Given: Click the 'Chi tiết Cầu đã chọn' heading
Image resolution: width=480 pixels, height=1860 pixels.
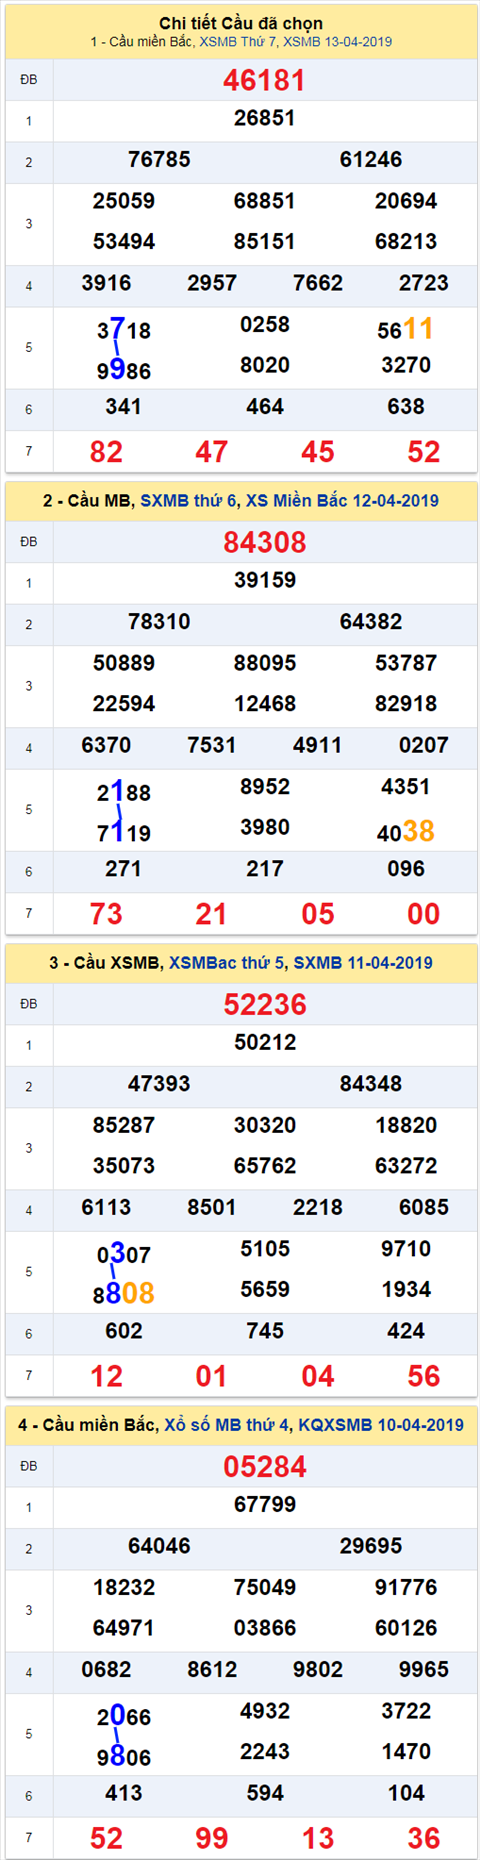Looking at the screenshot, I should [241, 23].
